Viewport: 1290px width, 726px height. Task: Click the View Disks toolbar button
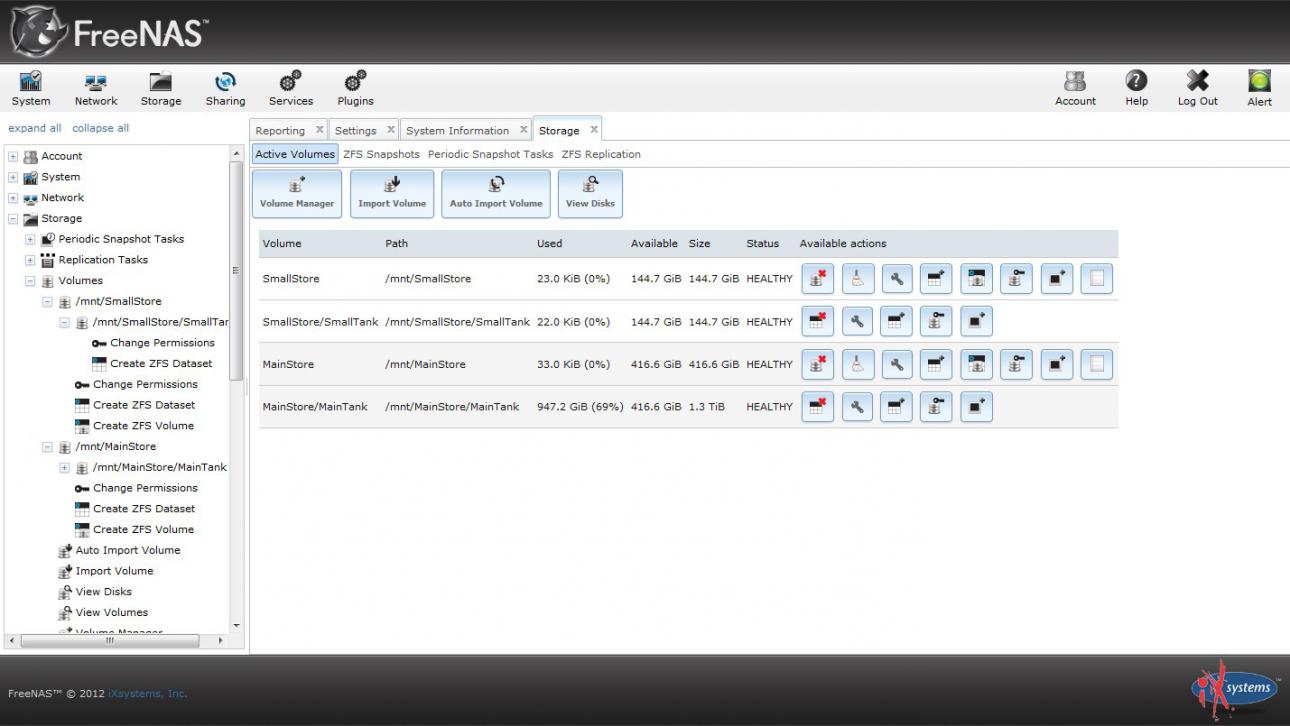pos(590,193)
